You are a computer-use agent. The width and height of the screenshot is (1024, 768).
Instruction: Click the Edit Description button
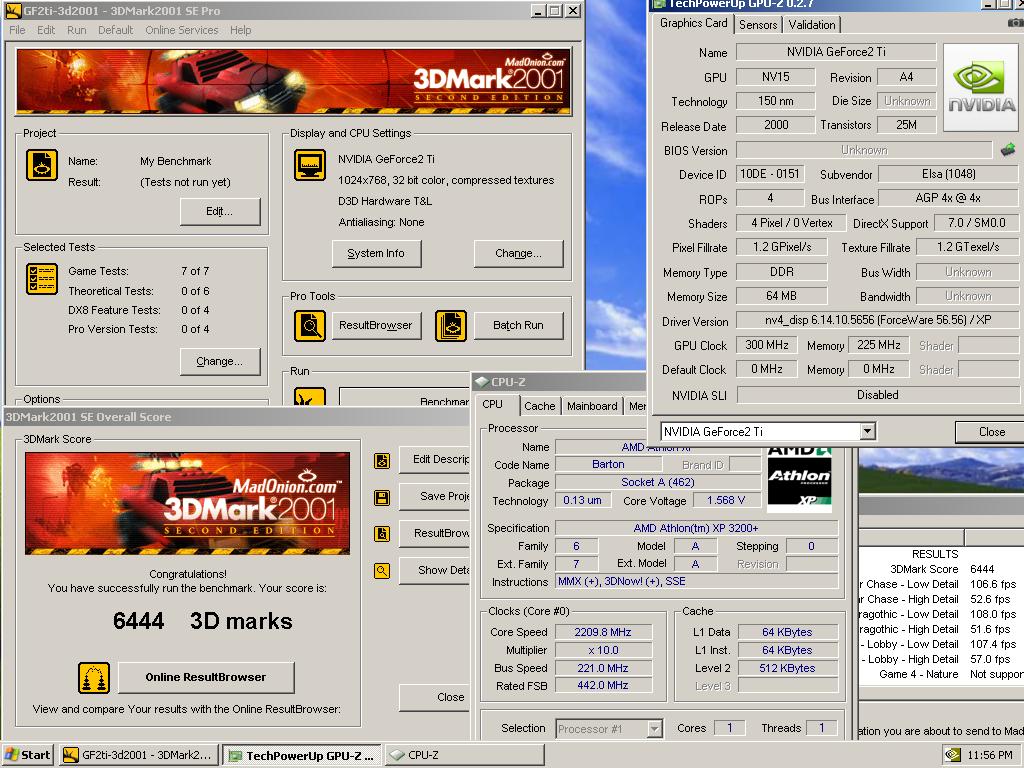(434, 459)
